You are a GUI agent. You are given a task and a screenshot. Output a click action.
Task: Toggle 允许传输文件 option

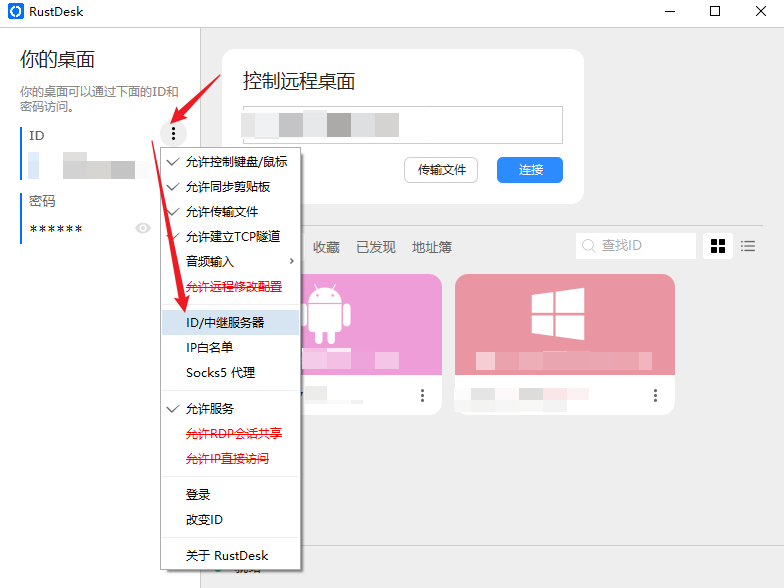tap(230, 212)
